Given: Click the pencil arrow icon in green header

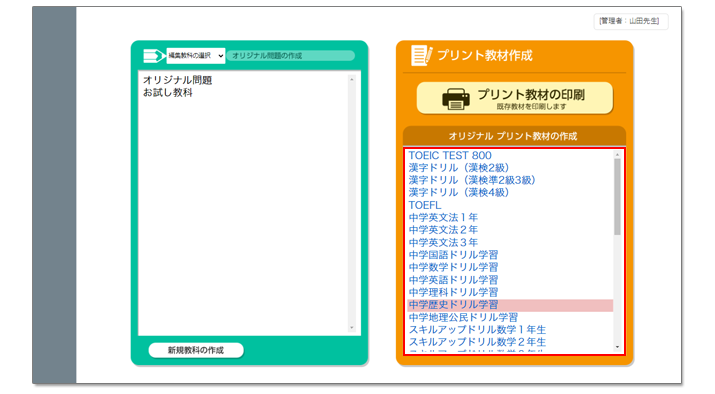Looking at the screenshot, I should tap(154, 56).
